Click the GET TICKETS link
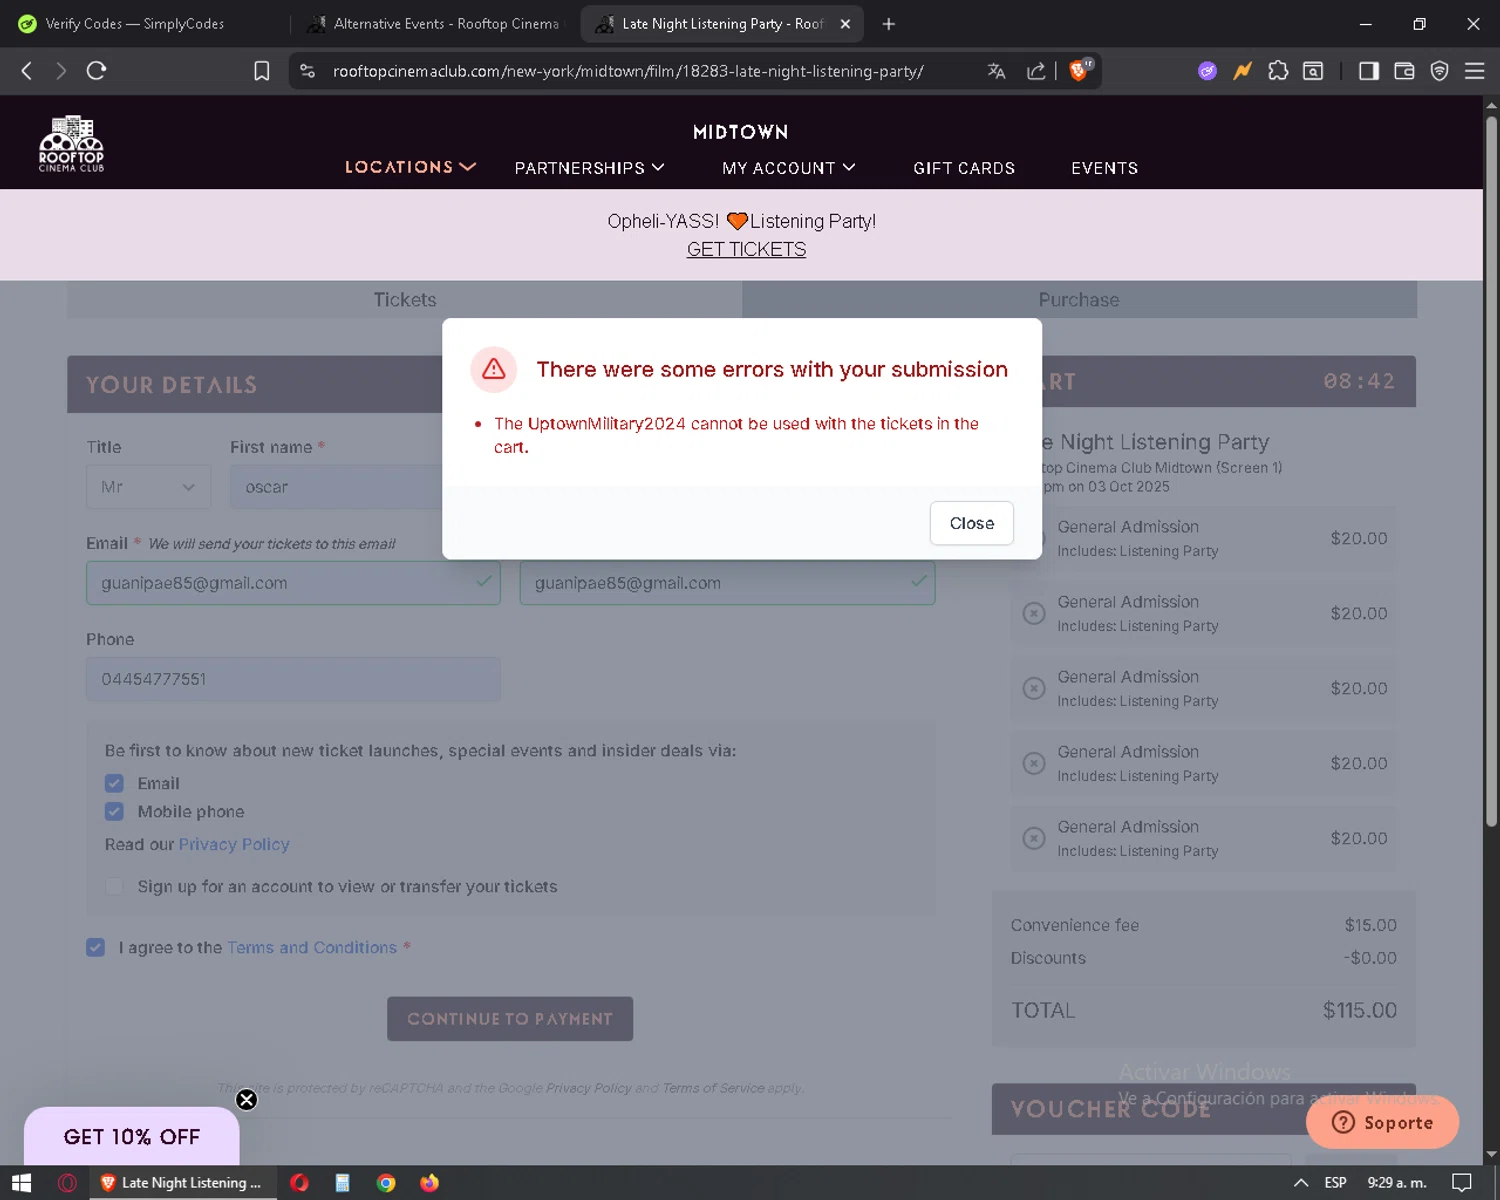 tap(746, 250)
